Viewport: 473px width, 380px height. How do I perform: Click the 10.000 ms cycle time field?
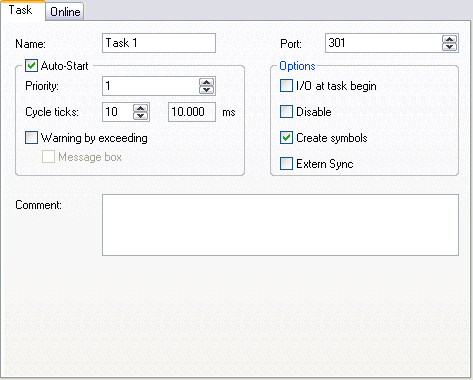(192, 112)
